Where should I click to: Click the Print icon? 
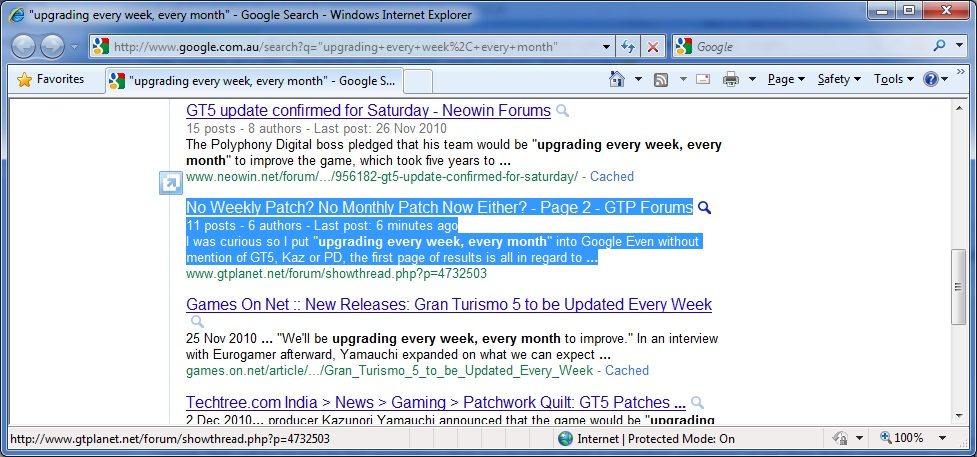(731, 79)
